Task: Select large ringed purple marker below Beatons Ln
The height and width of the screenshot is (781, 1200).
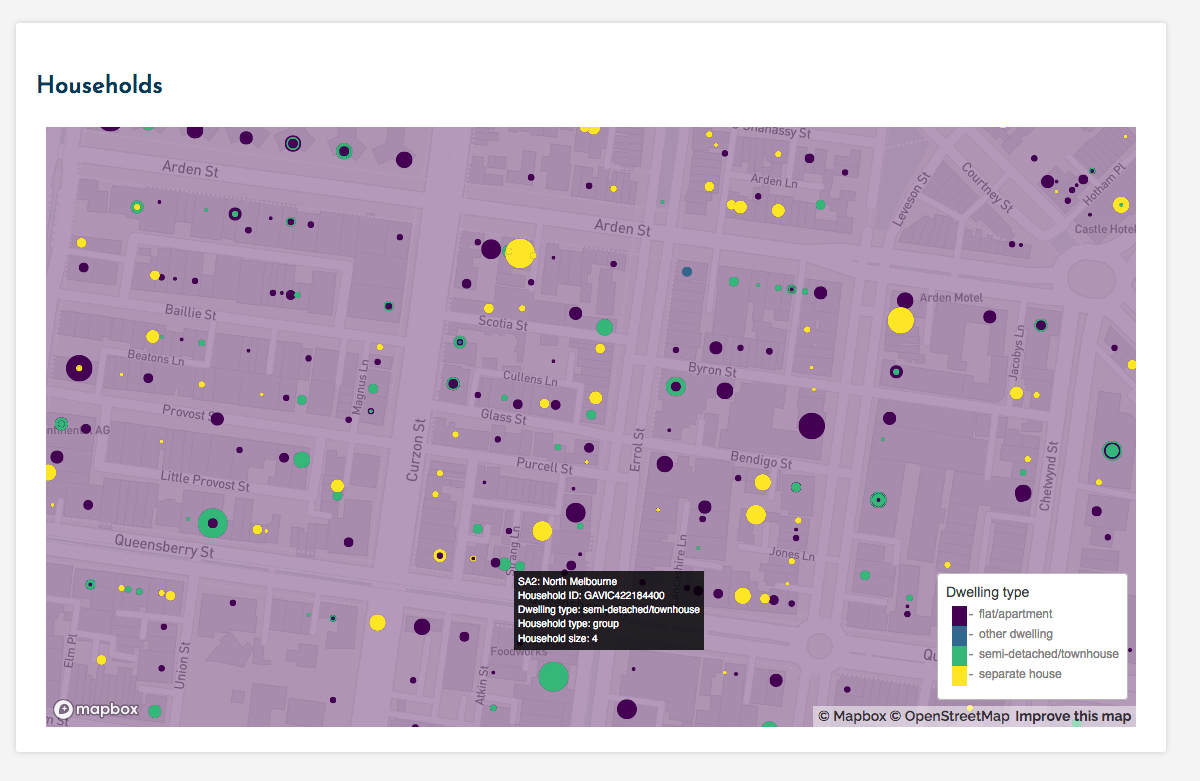Action: click(x=79, y=368)
